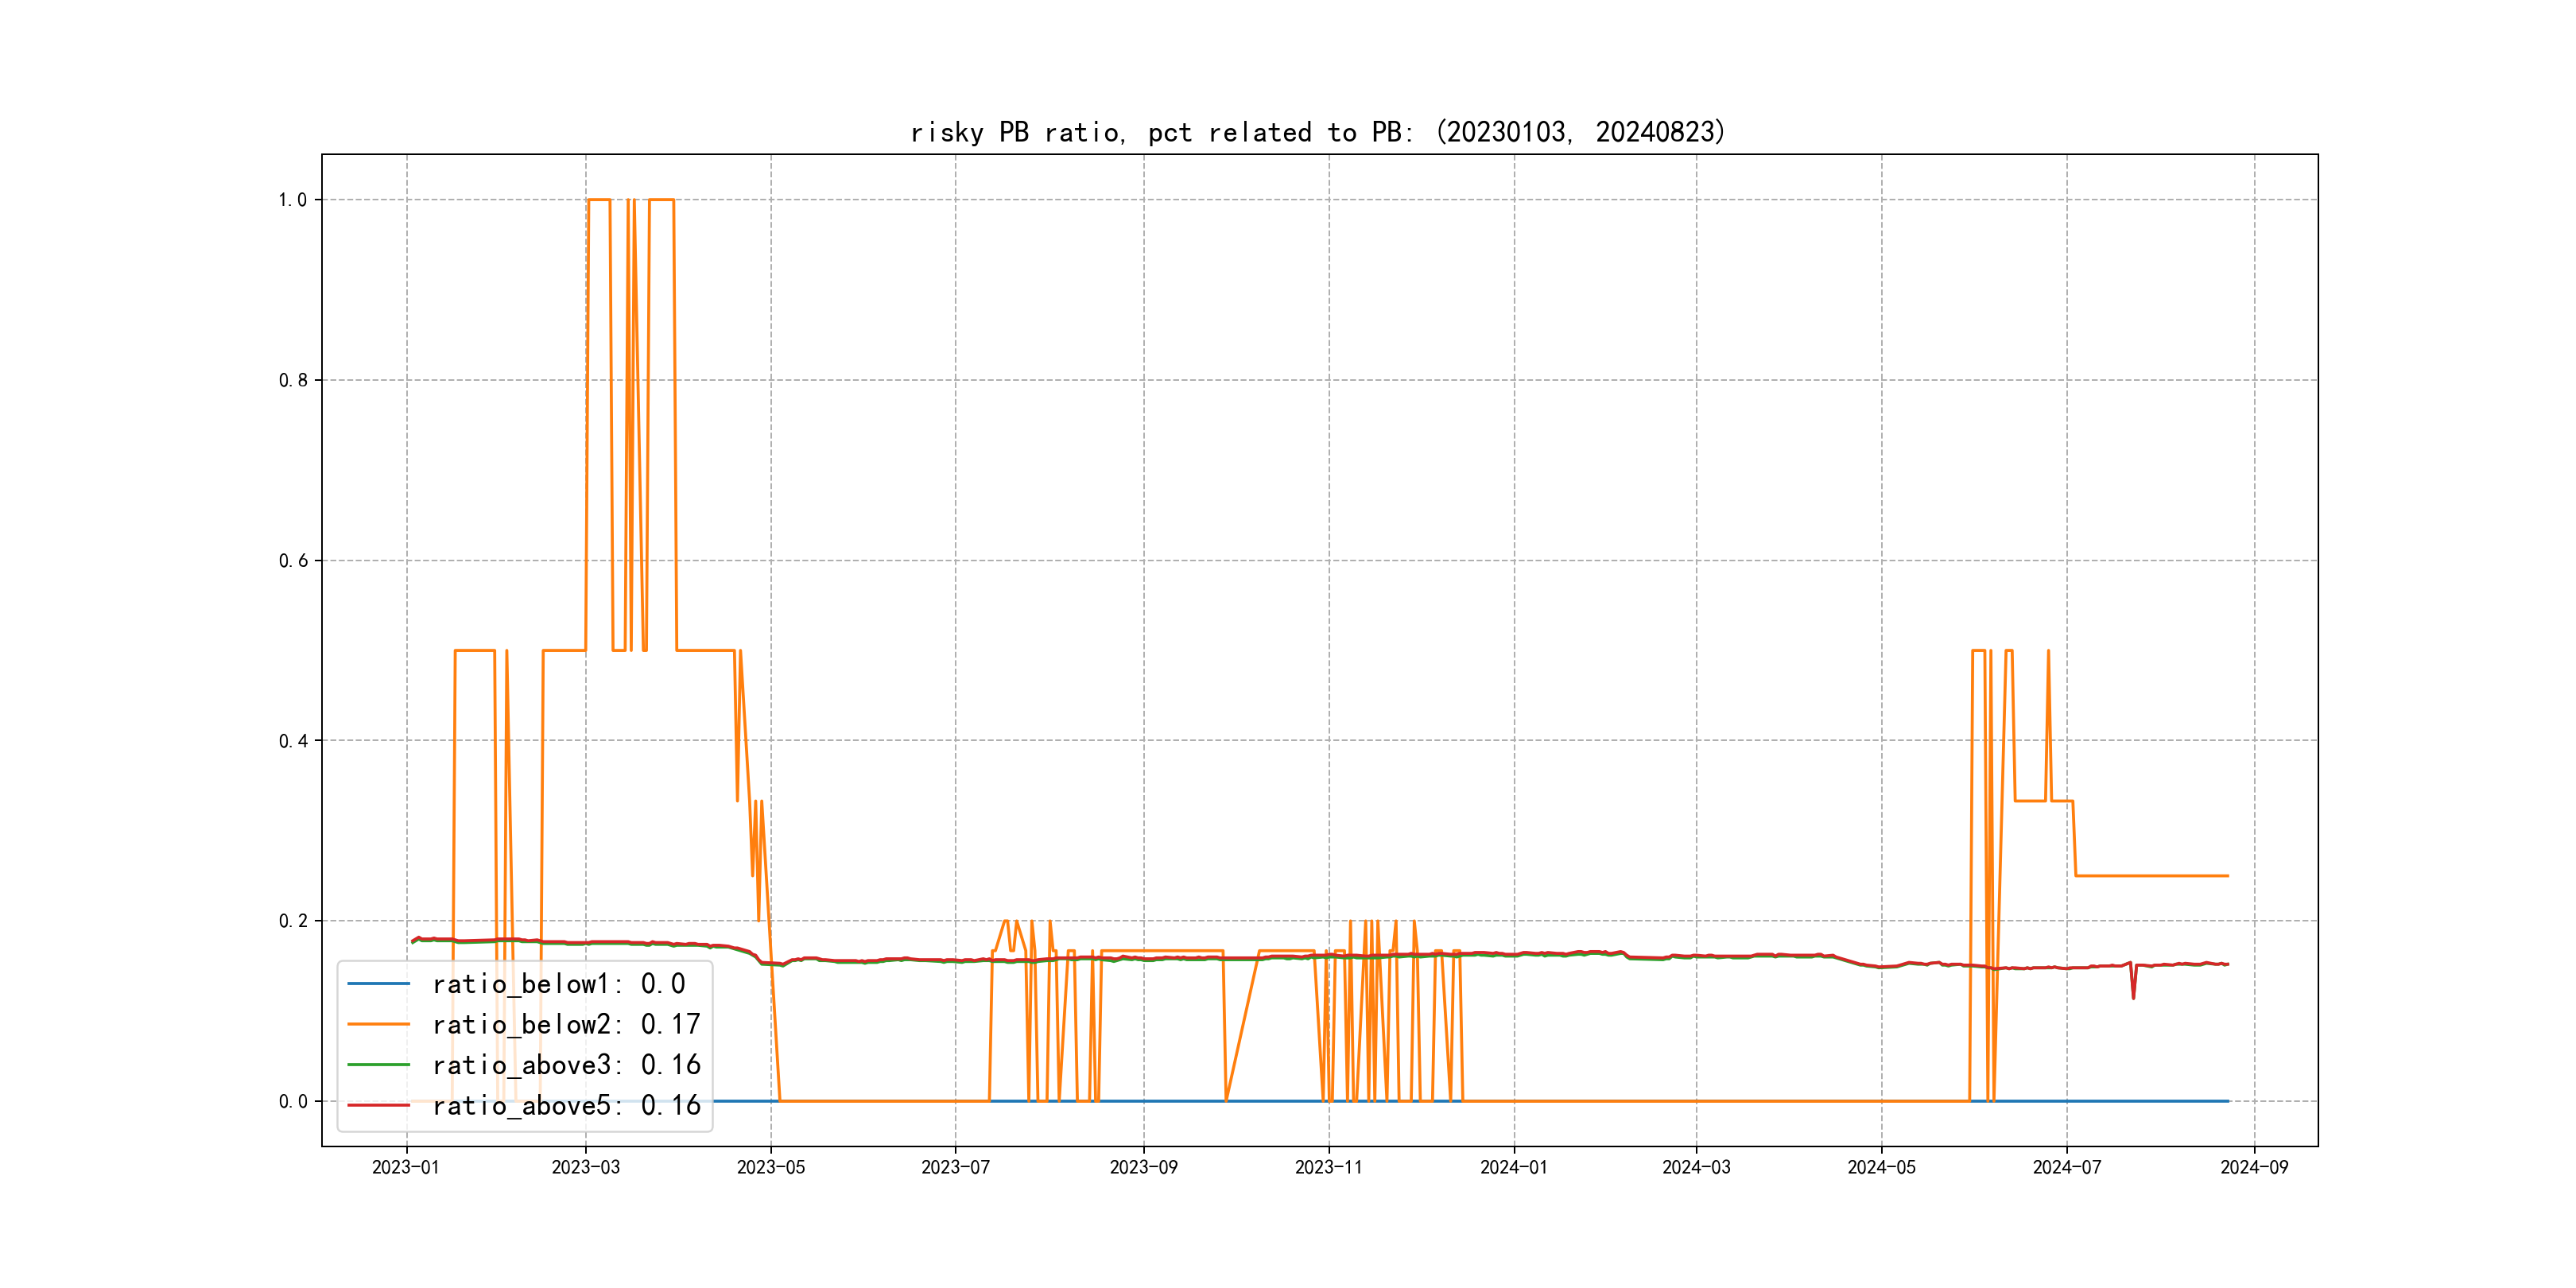Click the green ratio_above3 legend line sample
Viewport: 2576px width, 1288px height.
(x=378, y=1065)
